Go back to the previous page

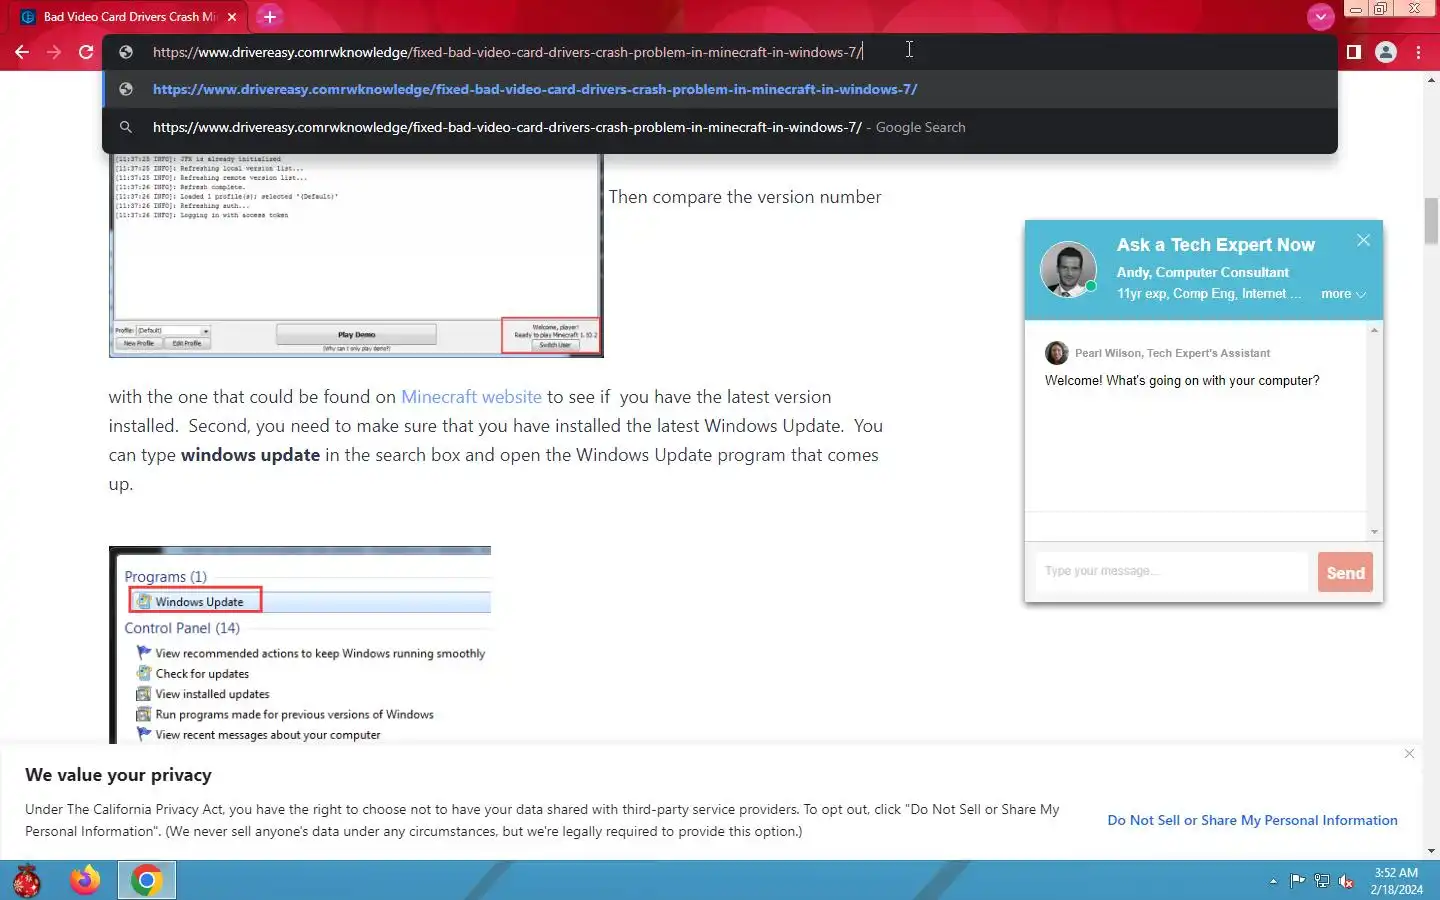[x=22, y=52]
